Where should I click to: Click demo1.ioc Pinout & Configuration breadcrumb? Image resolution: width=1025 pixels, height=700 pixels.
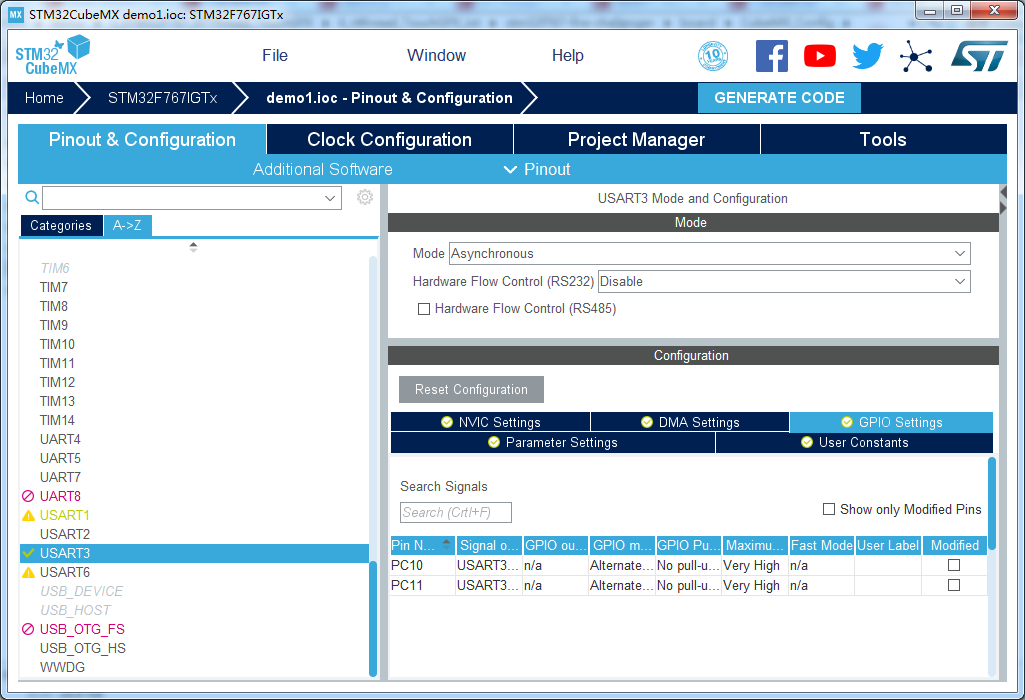tap(389, 98)
